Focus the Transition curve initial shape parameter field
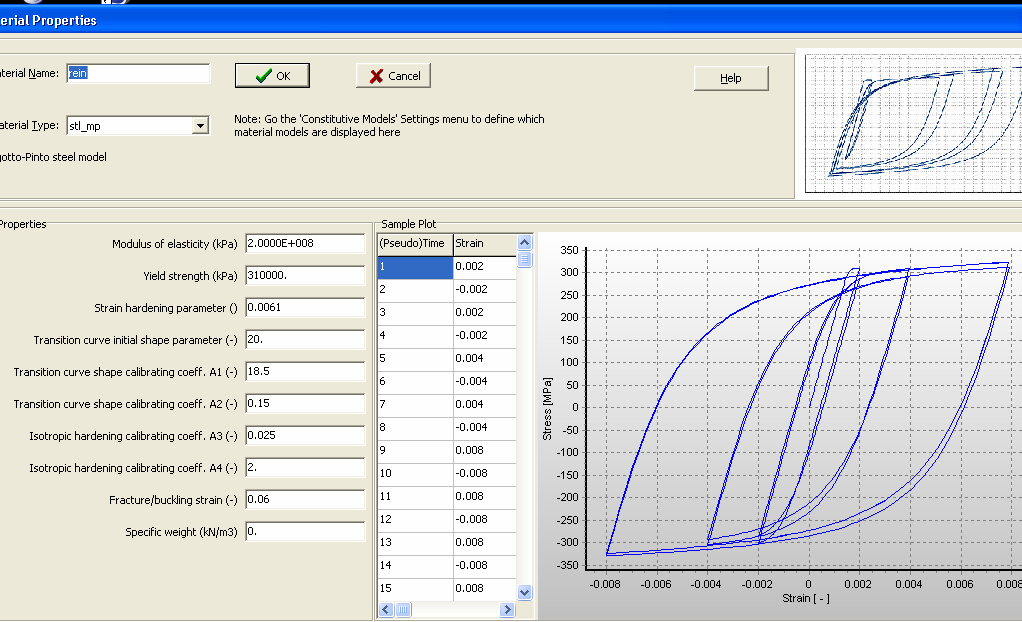The height and width of the screenshot is (622, 1022). pos(305,339)
